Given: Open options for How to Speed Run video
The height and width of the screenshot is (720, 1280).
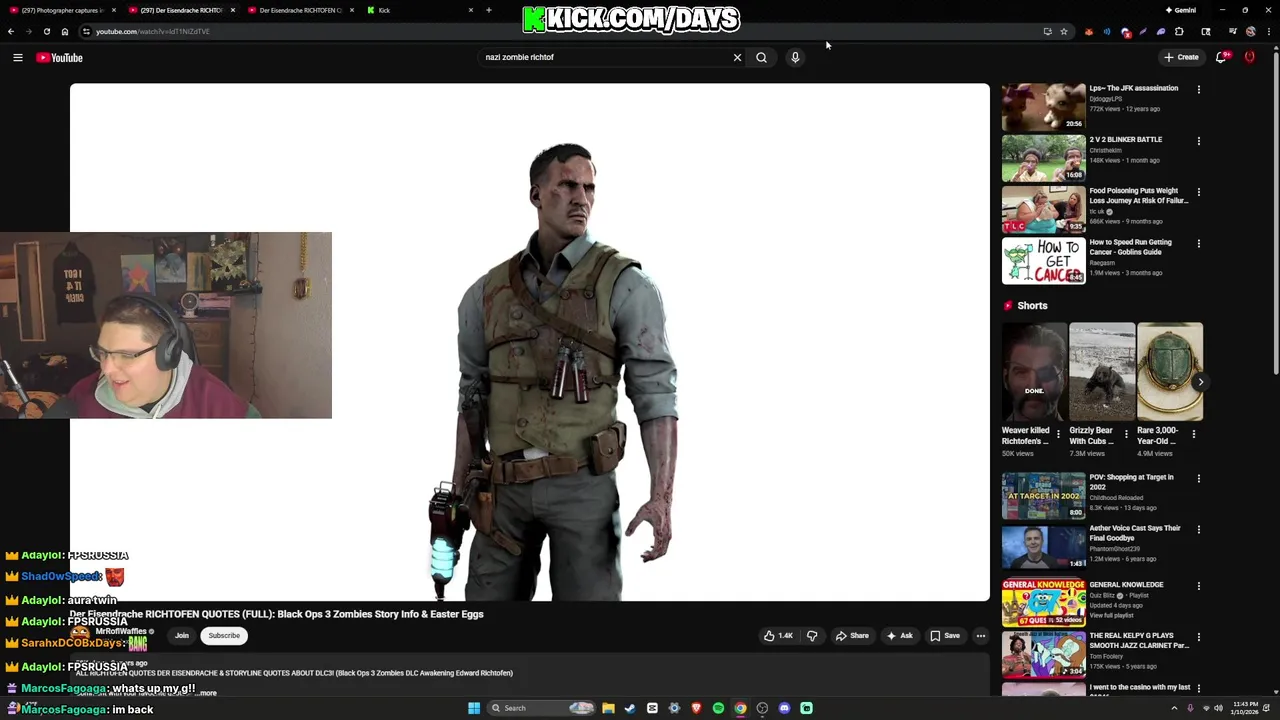Looking at the screenshot, I should (1199, 243).
